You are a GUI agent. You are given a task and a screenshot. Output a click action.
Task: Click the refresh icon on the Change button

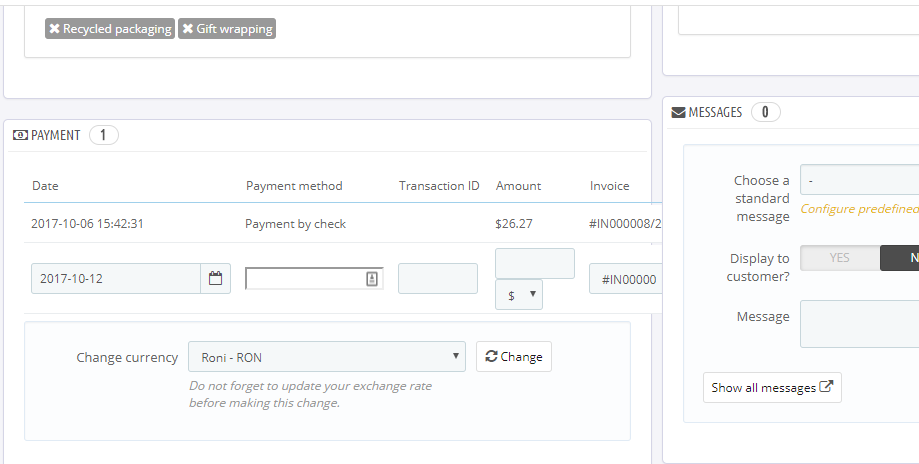click(490, 357)
